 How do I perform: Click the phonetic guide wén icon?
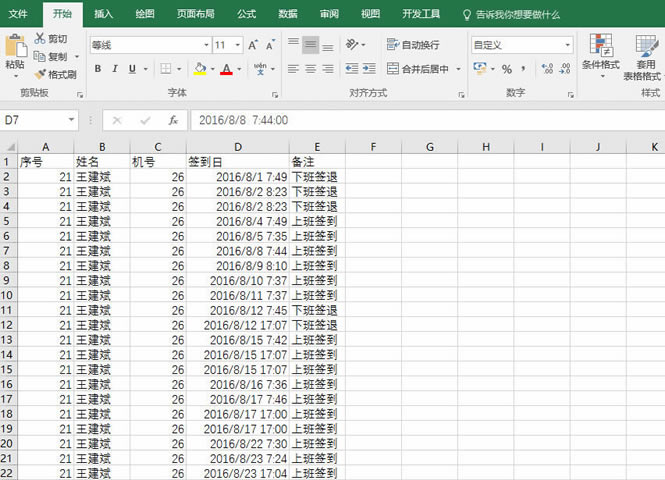click(x=260, y=69)
